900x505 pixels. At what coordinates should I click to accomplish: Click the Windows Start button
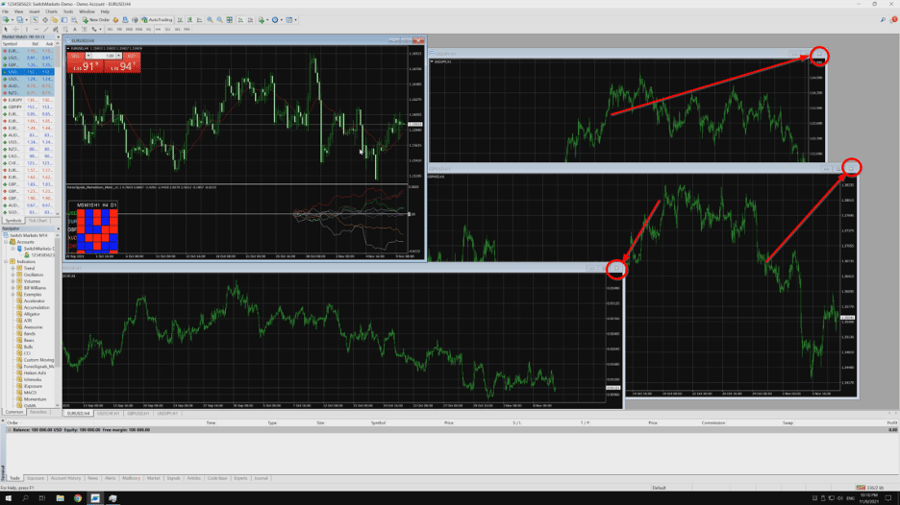(x=8, y=498)
